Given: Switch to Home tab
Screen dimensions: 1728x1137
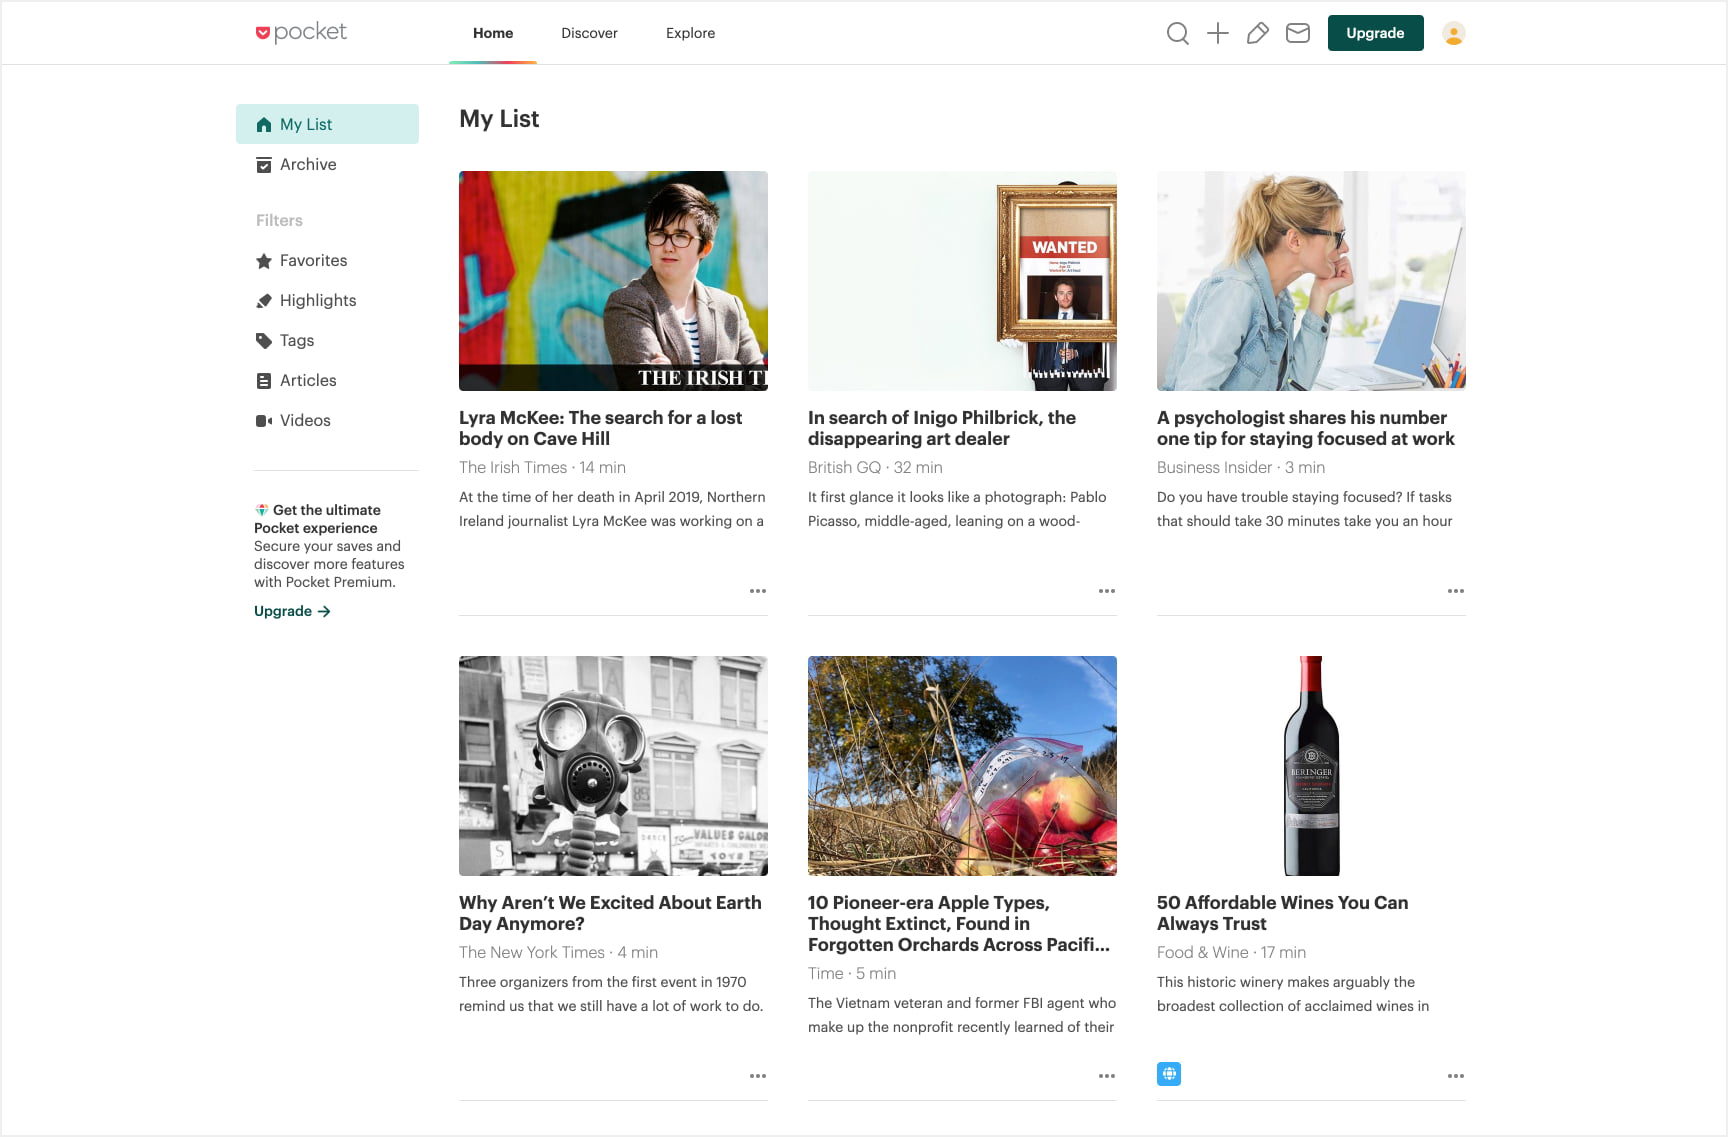Looking at the screenshot, I should click(x=493, y=33).
